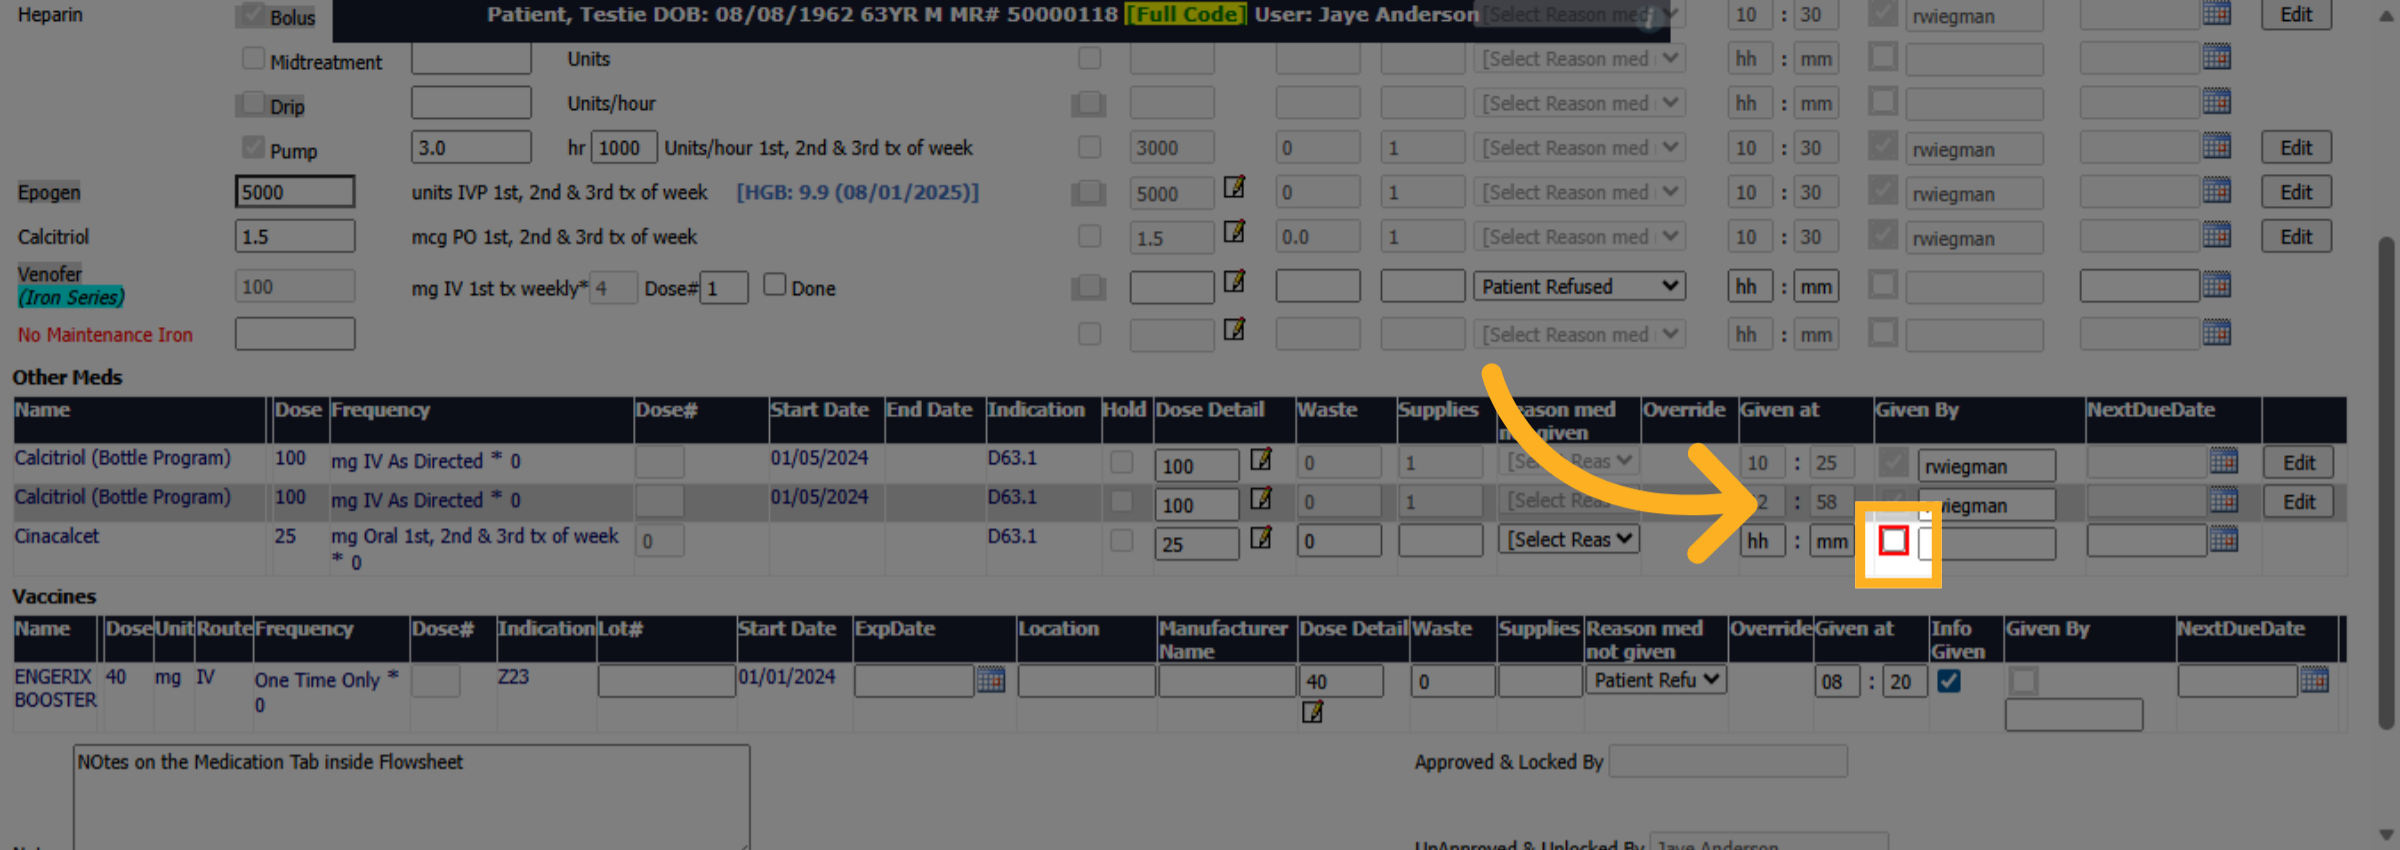Open the calendar icon in the No Maintenance Iron row
2400x850 pixels.
pos(2217,332)
